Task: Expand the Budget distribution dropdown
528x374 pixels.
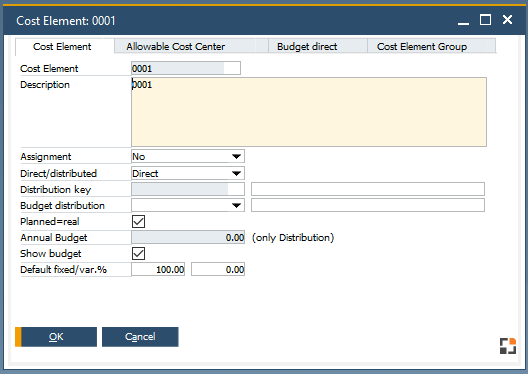Action: (188, 205)
